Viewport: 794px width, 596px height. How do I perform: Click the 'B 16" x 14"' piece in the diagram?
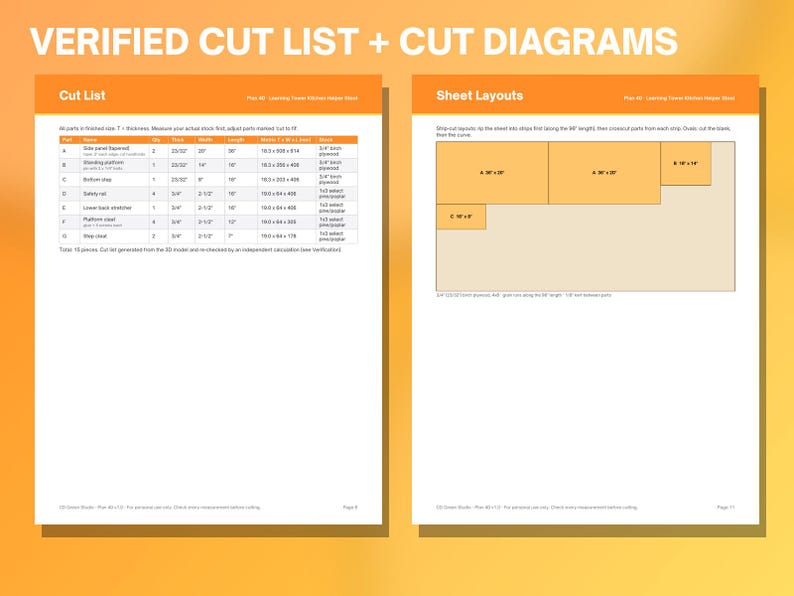[x=686, y=164]
